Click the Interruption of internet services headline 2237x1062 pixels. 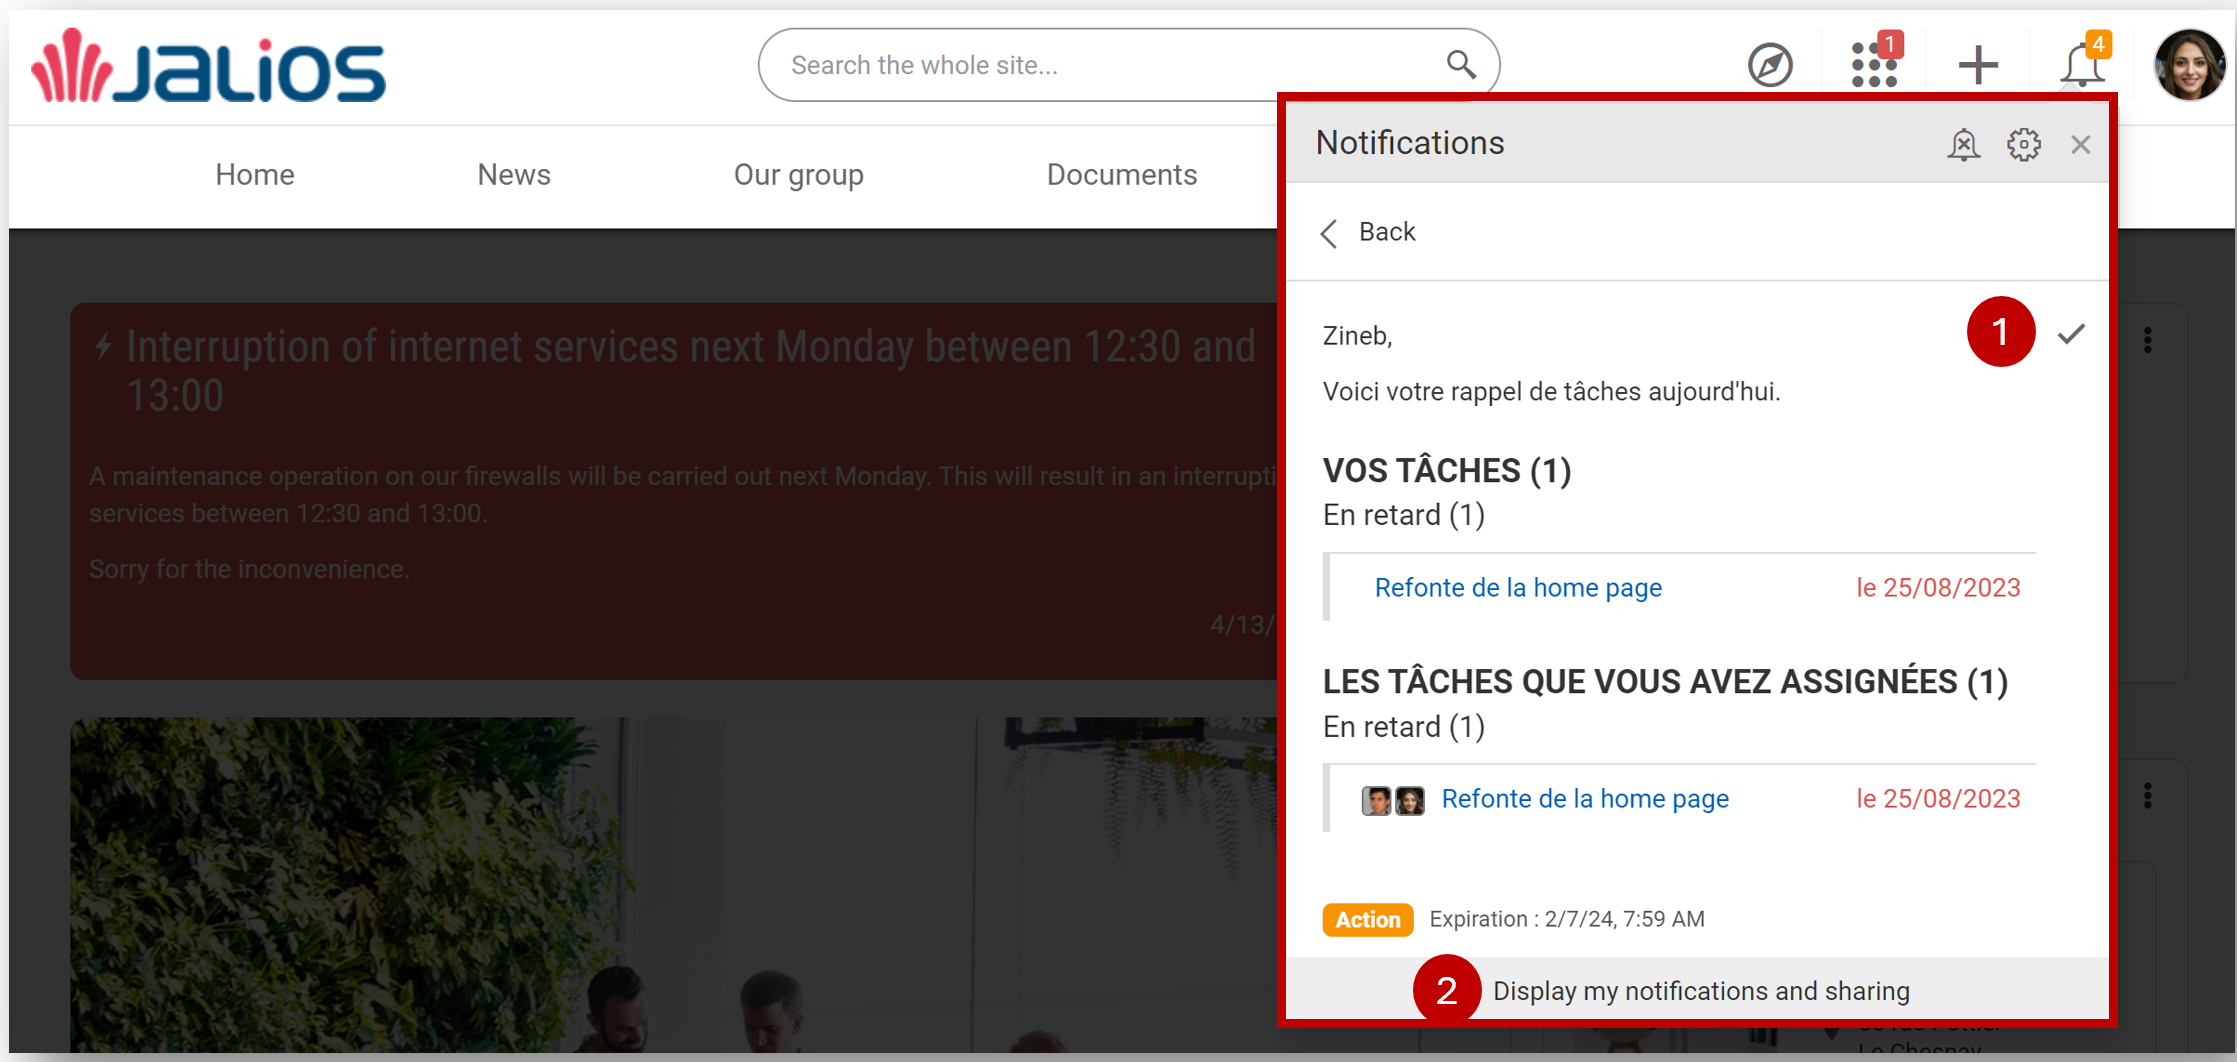pos(690,370)
